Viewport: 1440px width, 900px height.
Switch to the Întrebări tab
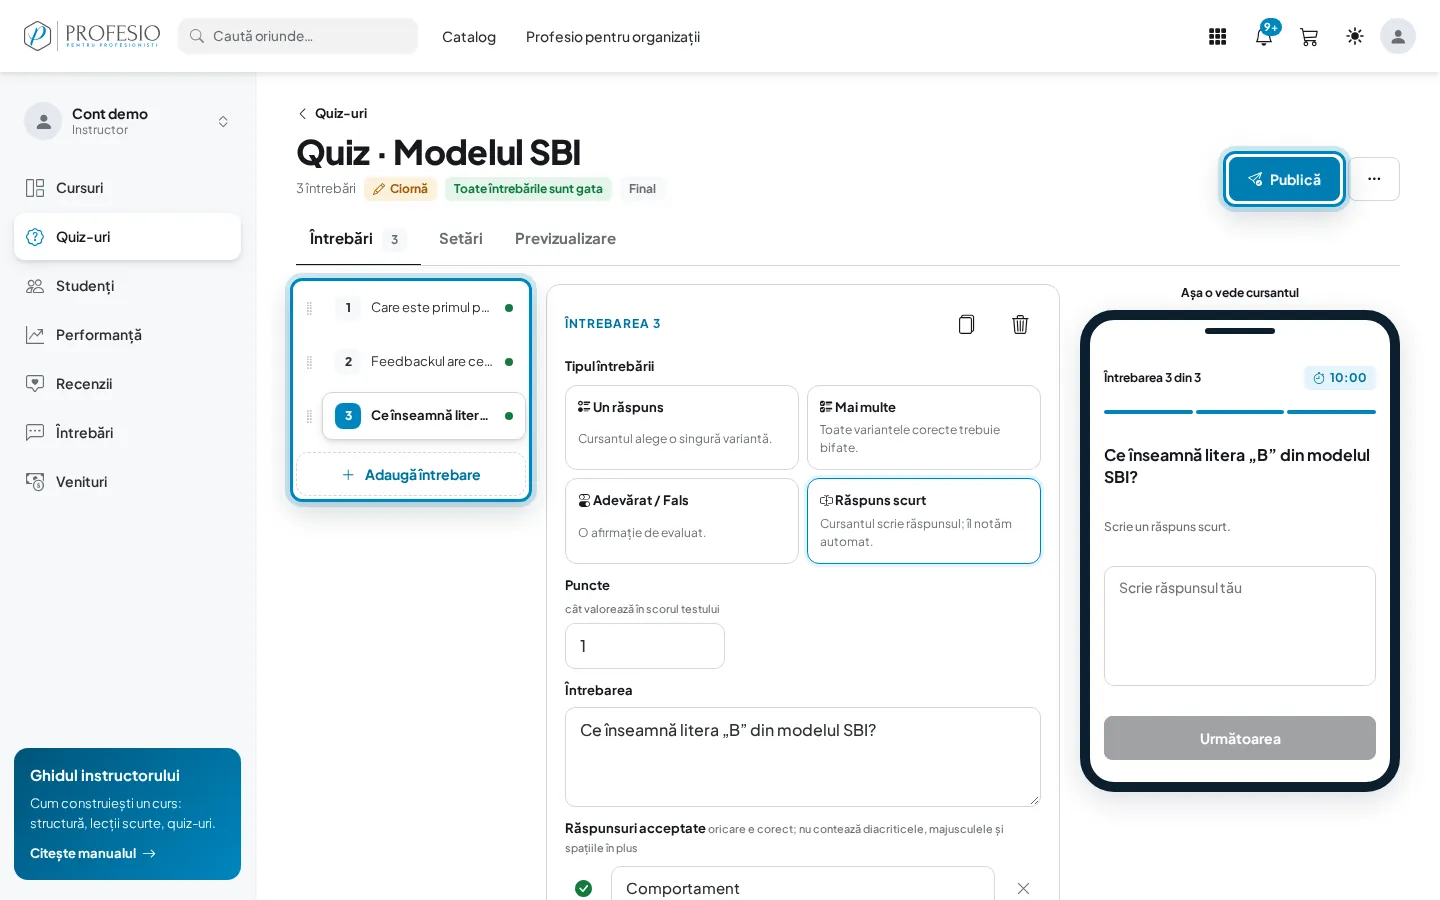pyautogui.click(x=358, y=239)
